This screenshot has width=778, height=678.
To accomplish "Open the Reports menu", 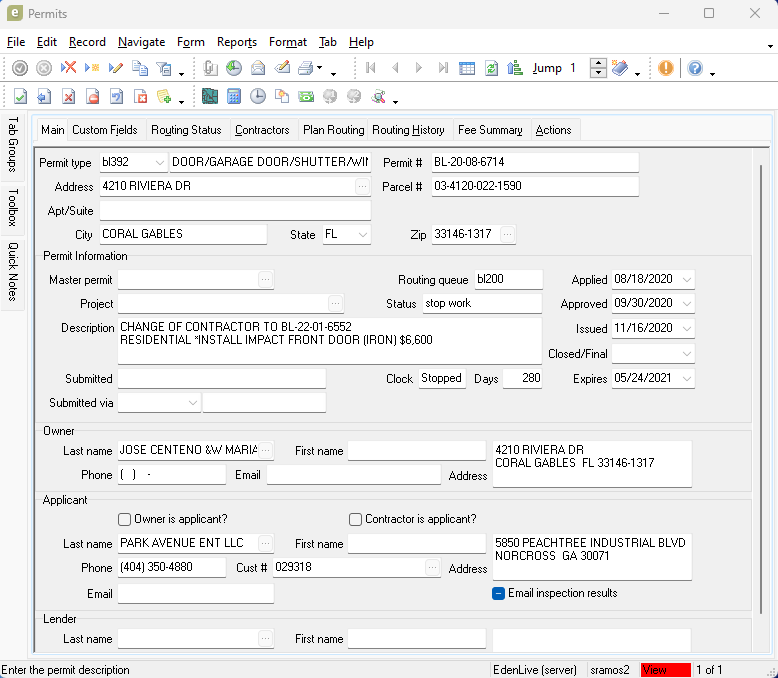I will click(x=237, y=42).
